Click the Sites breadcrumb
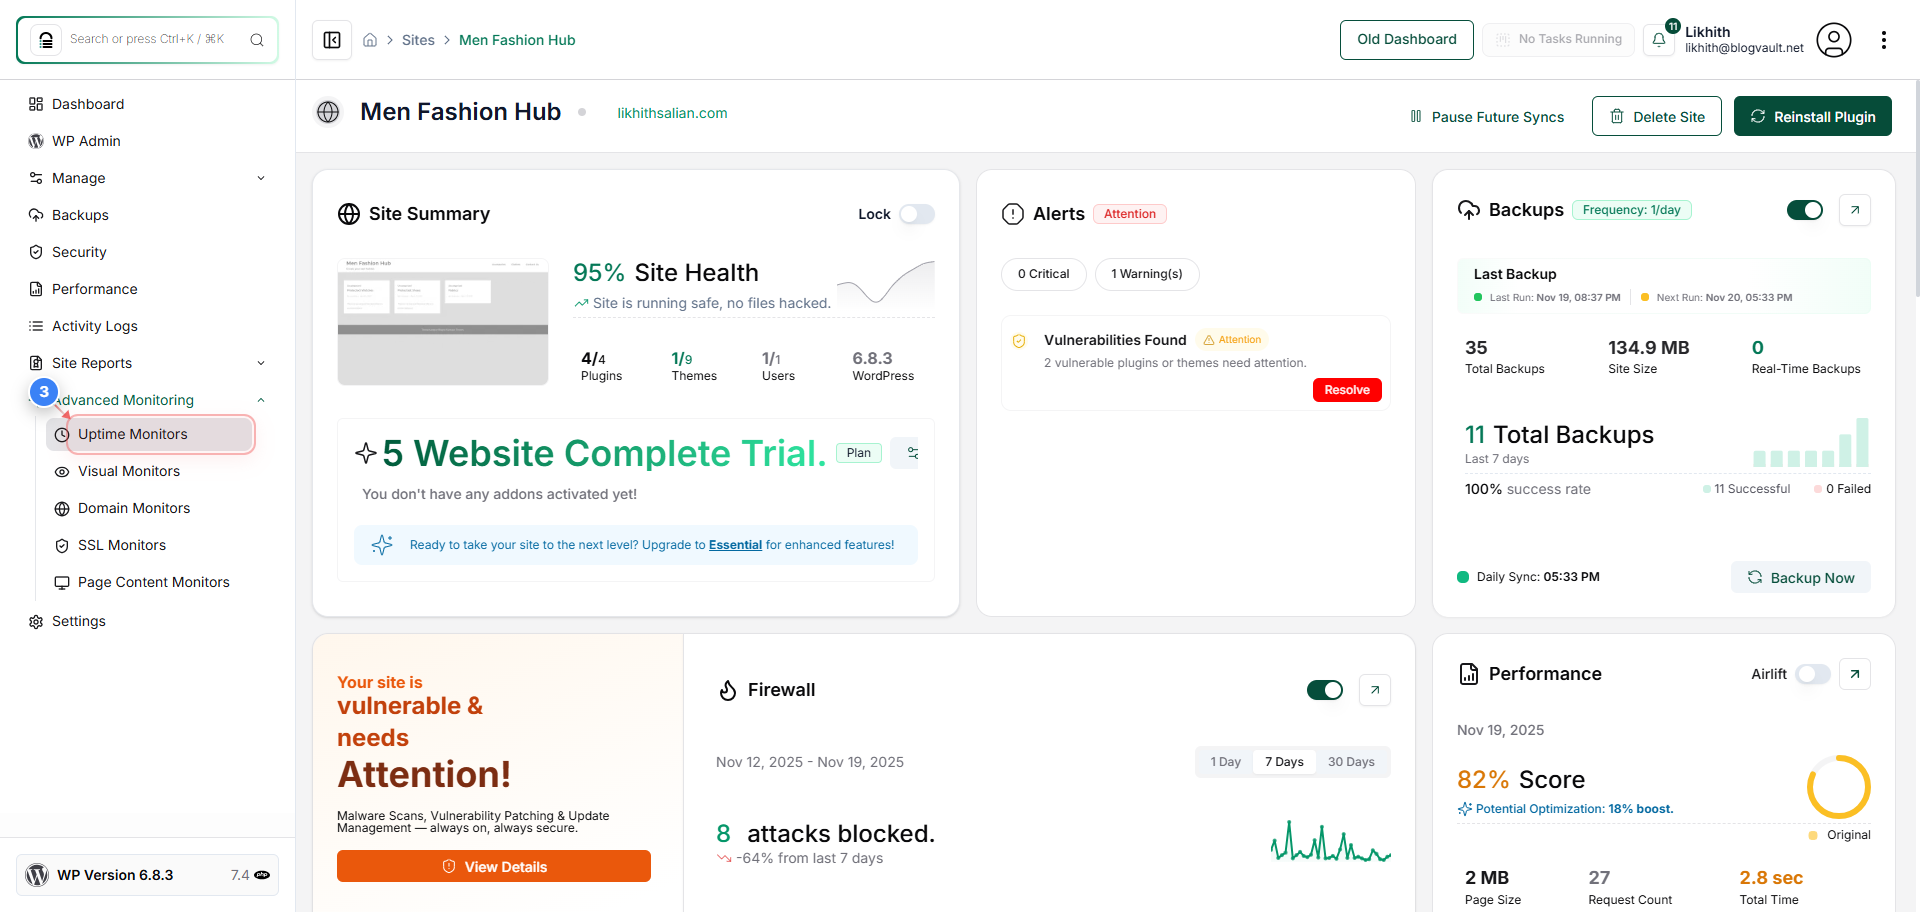The height and width of the screenshot is (912, 1920). tap(418, 40)
